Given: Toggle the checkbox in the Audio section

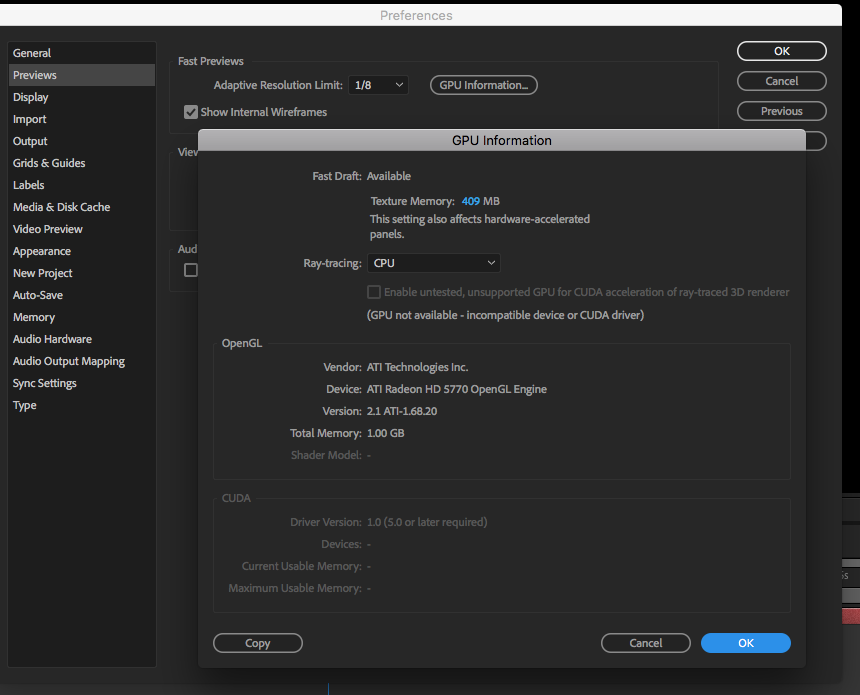Looking at the screenshot, I should tap(191, 270).
